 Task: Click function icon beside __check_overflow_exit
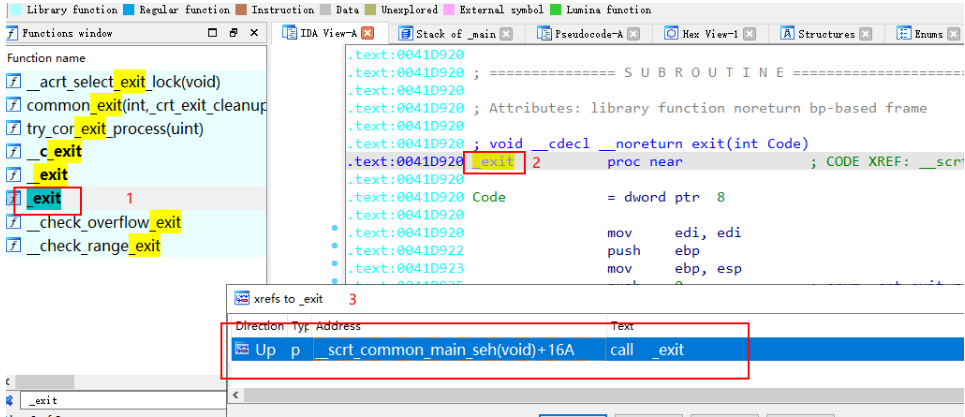[x=13, y=222]
